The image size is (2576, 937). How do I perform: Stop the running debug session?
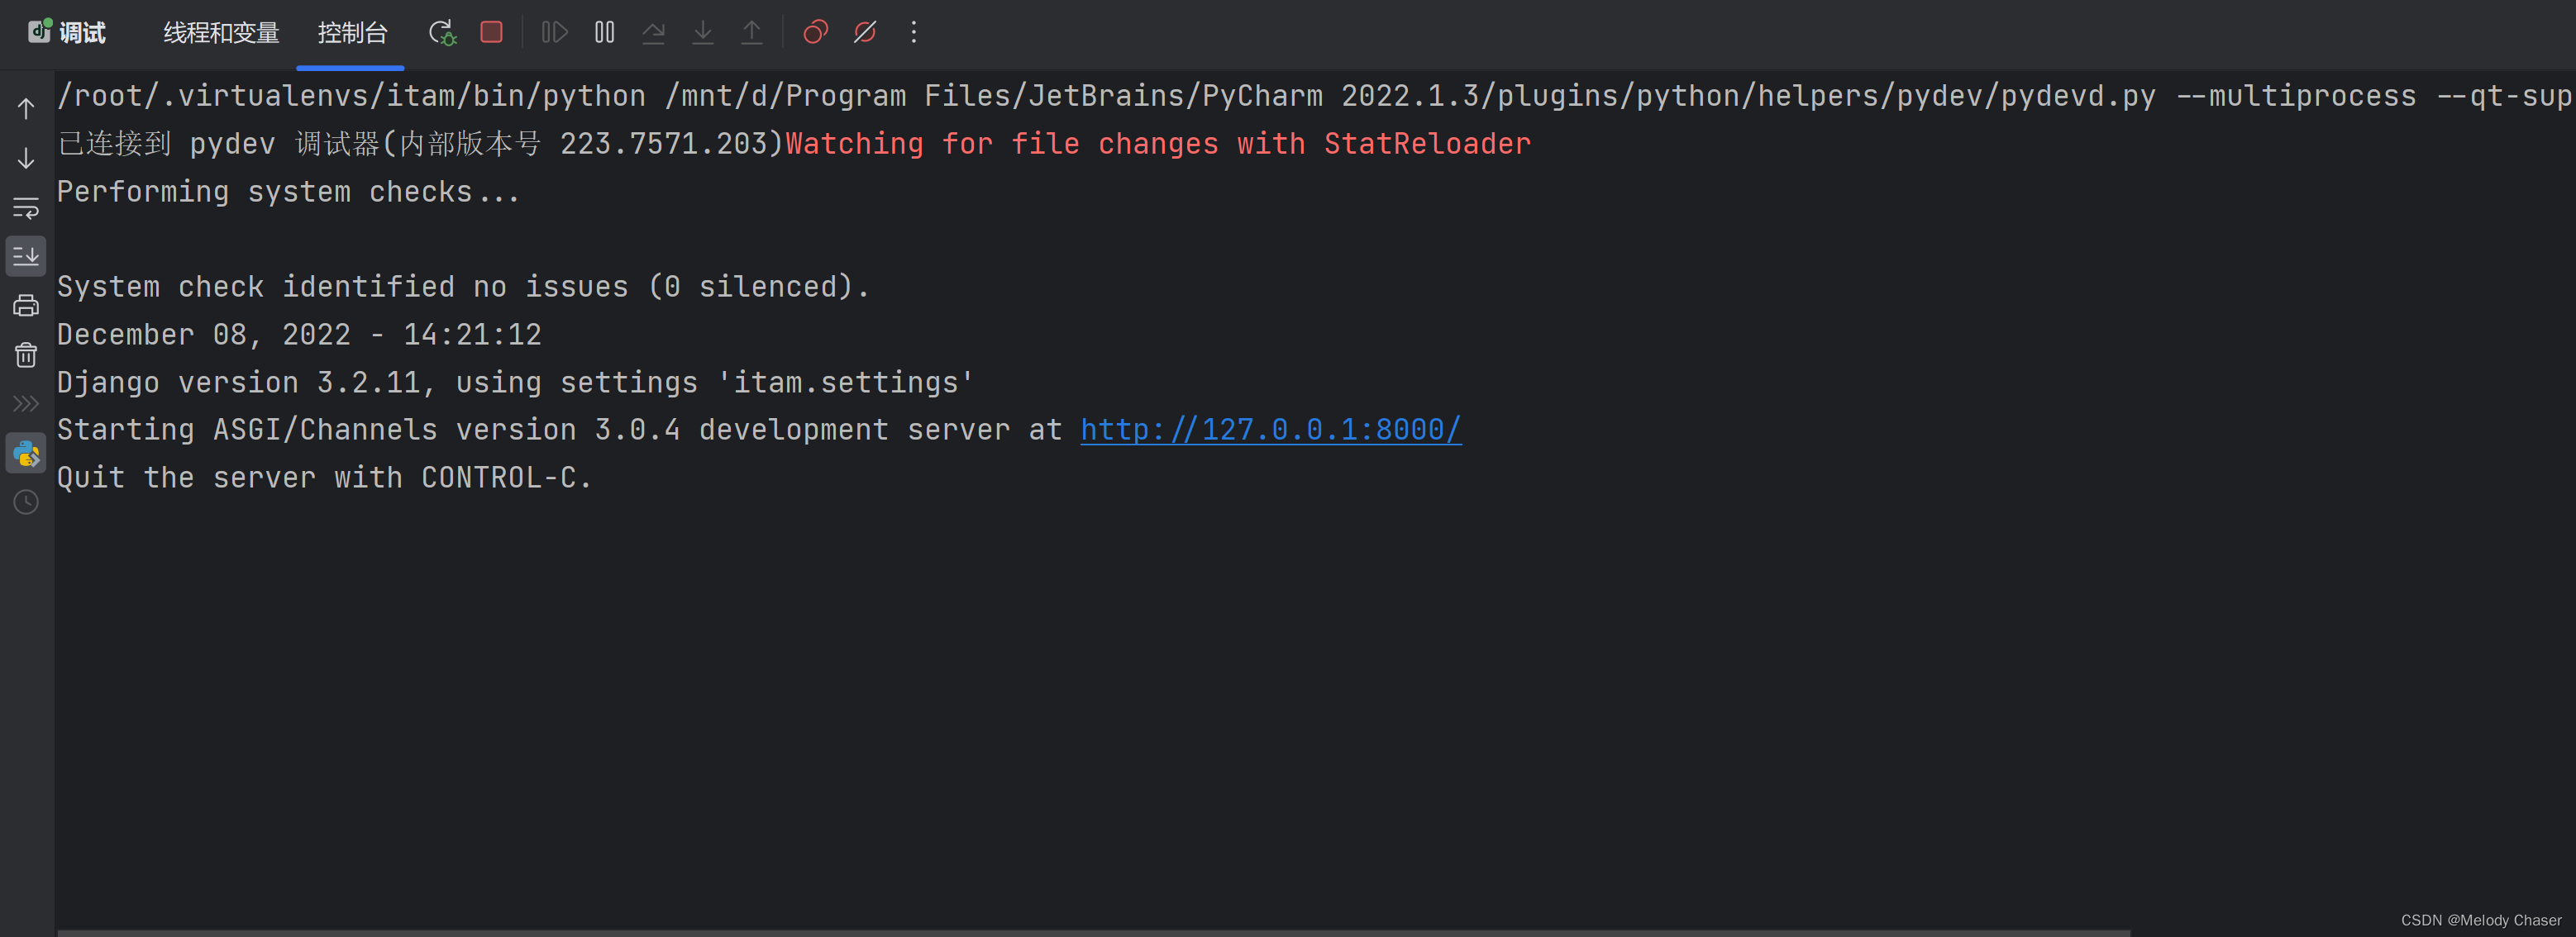pos(491,33)
